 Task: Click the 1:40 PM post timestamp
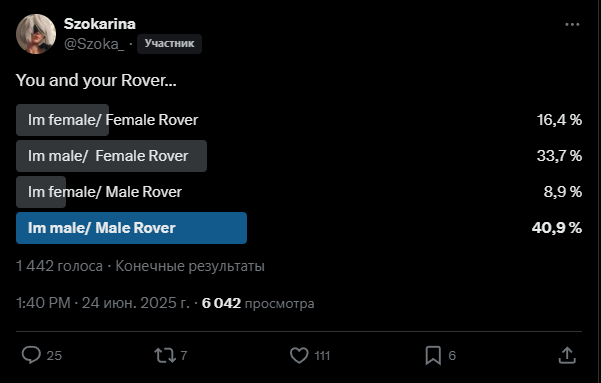(43, 303)
